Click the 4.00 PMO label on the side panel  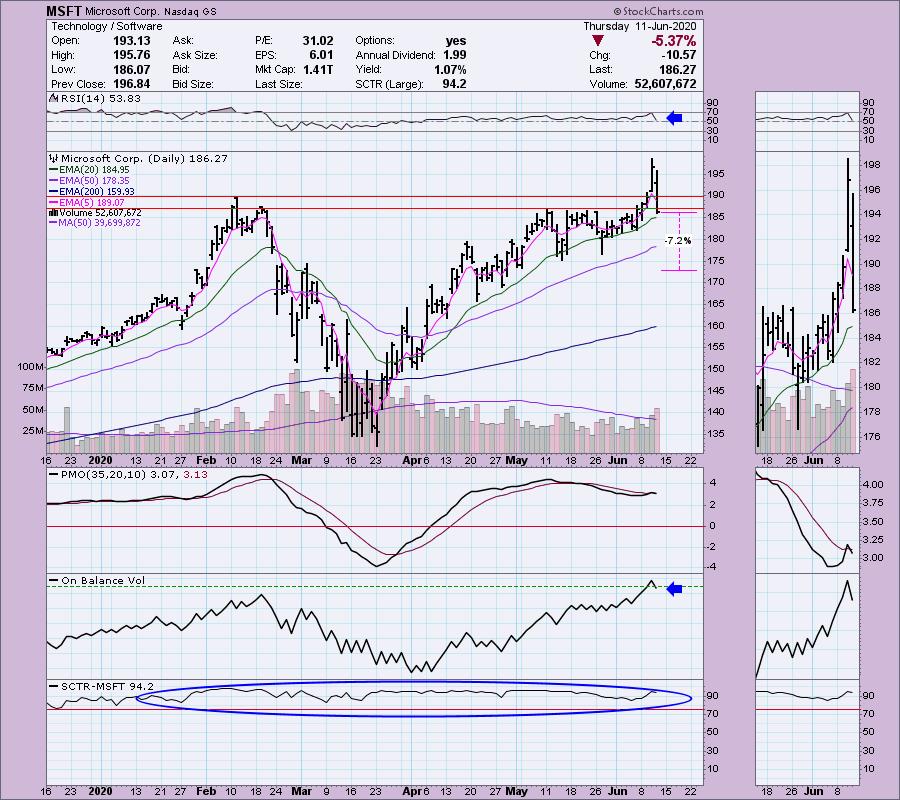pyautogui.click(x=872, y=484)
